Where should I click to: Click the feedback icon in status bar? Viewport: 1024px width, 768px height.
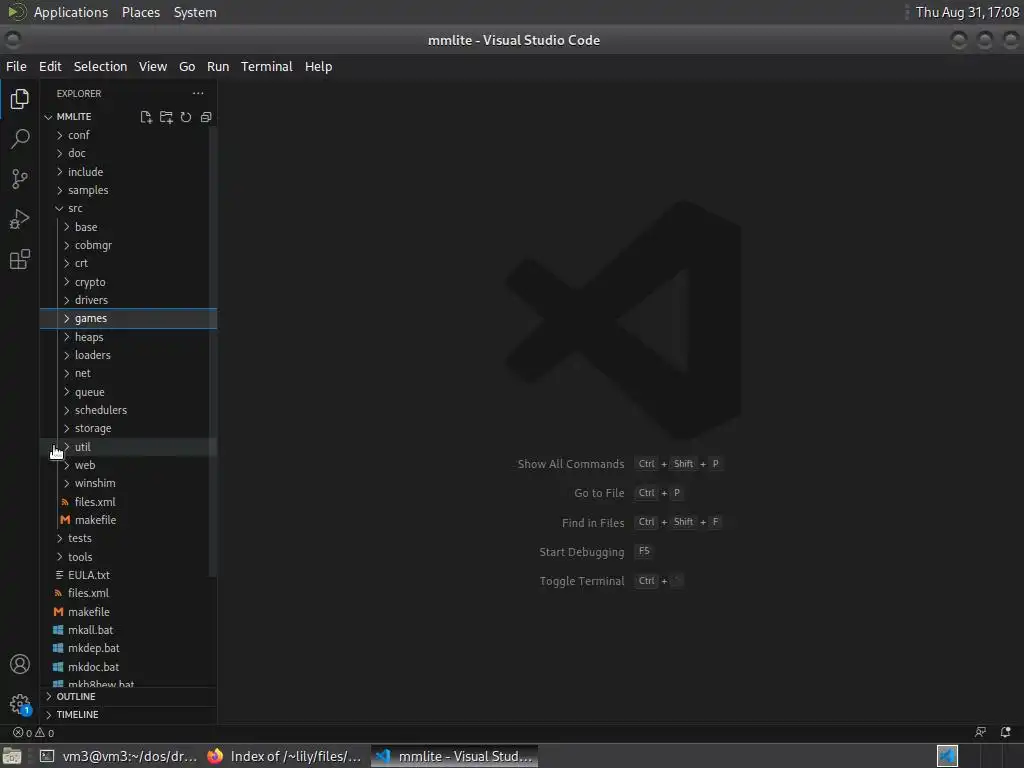point(980,732)
